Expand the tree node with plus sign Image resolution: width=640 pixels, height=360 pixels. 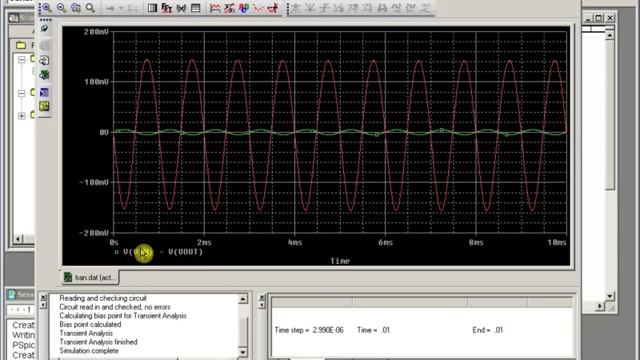[x=22, y=116]
